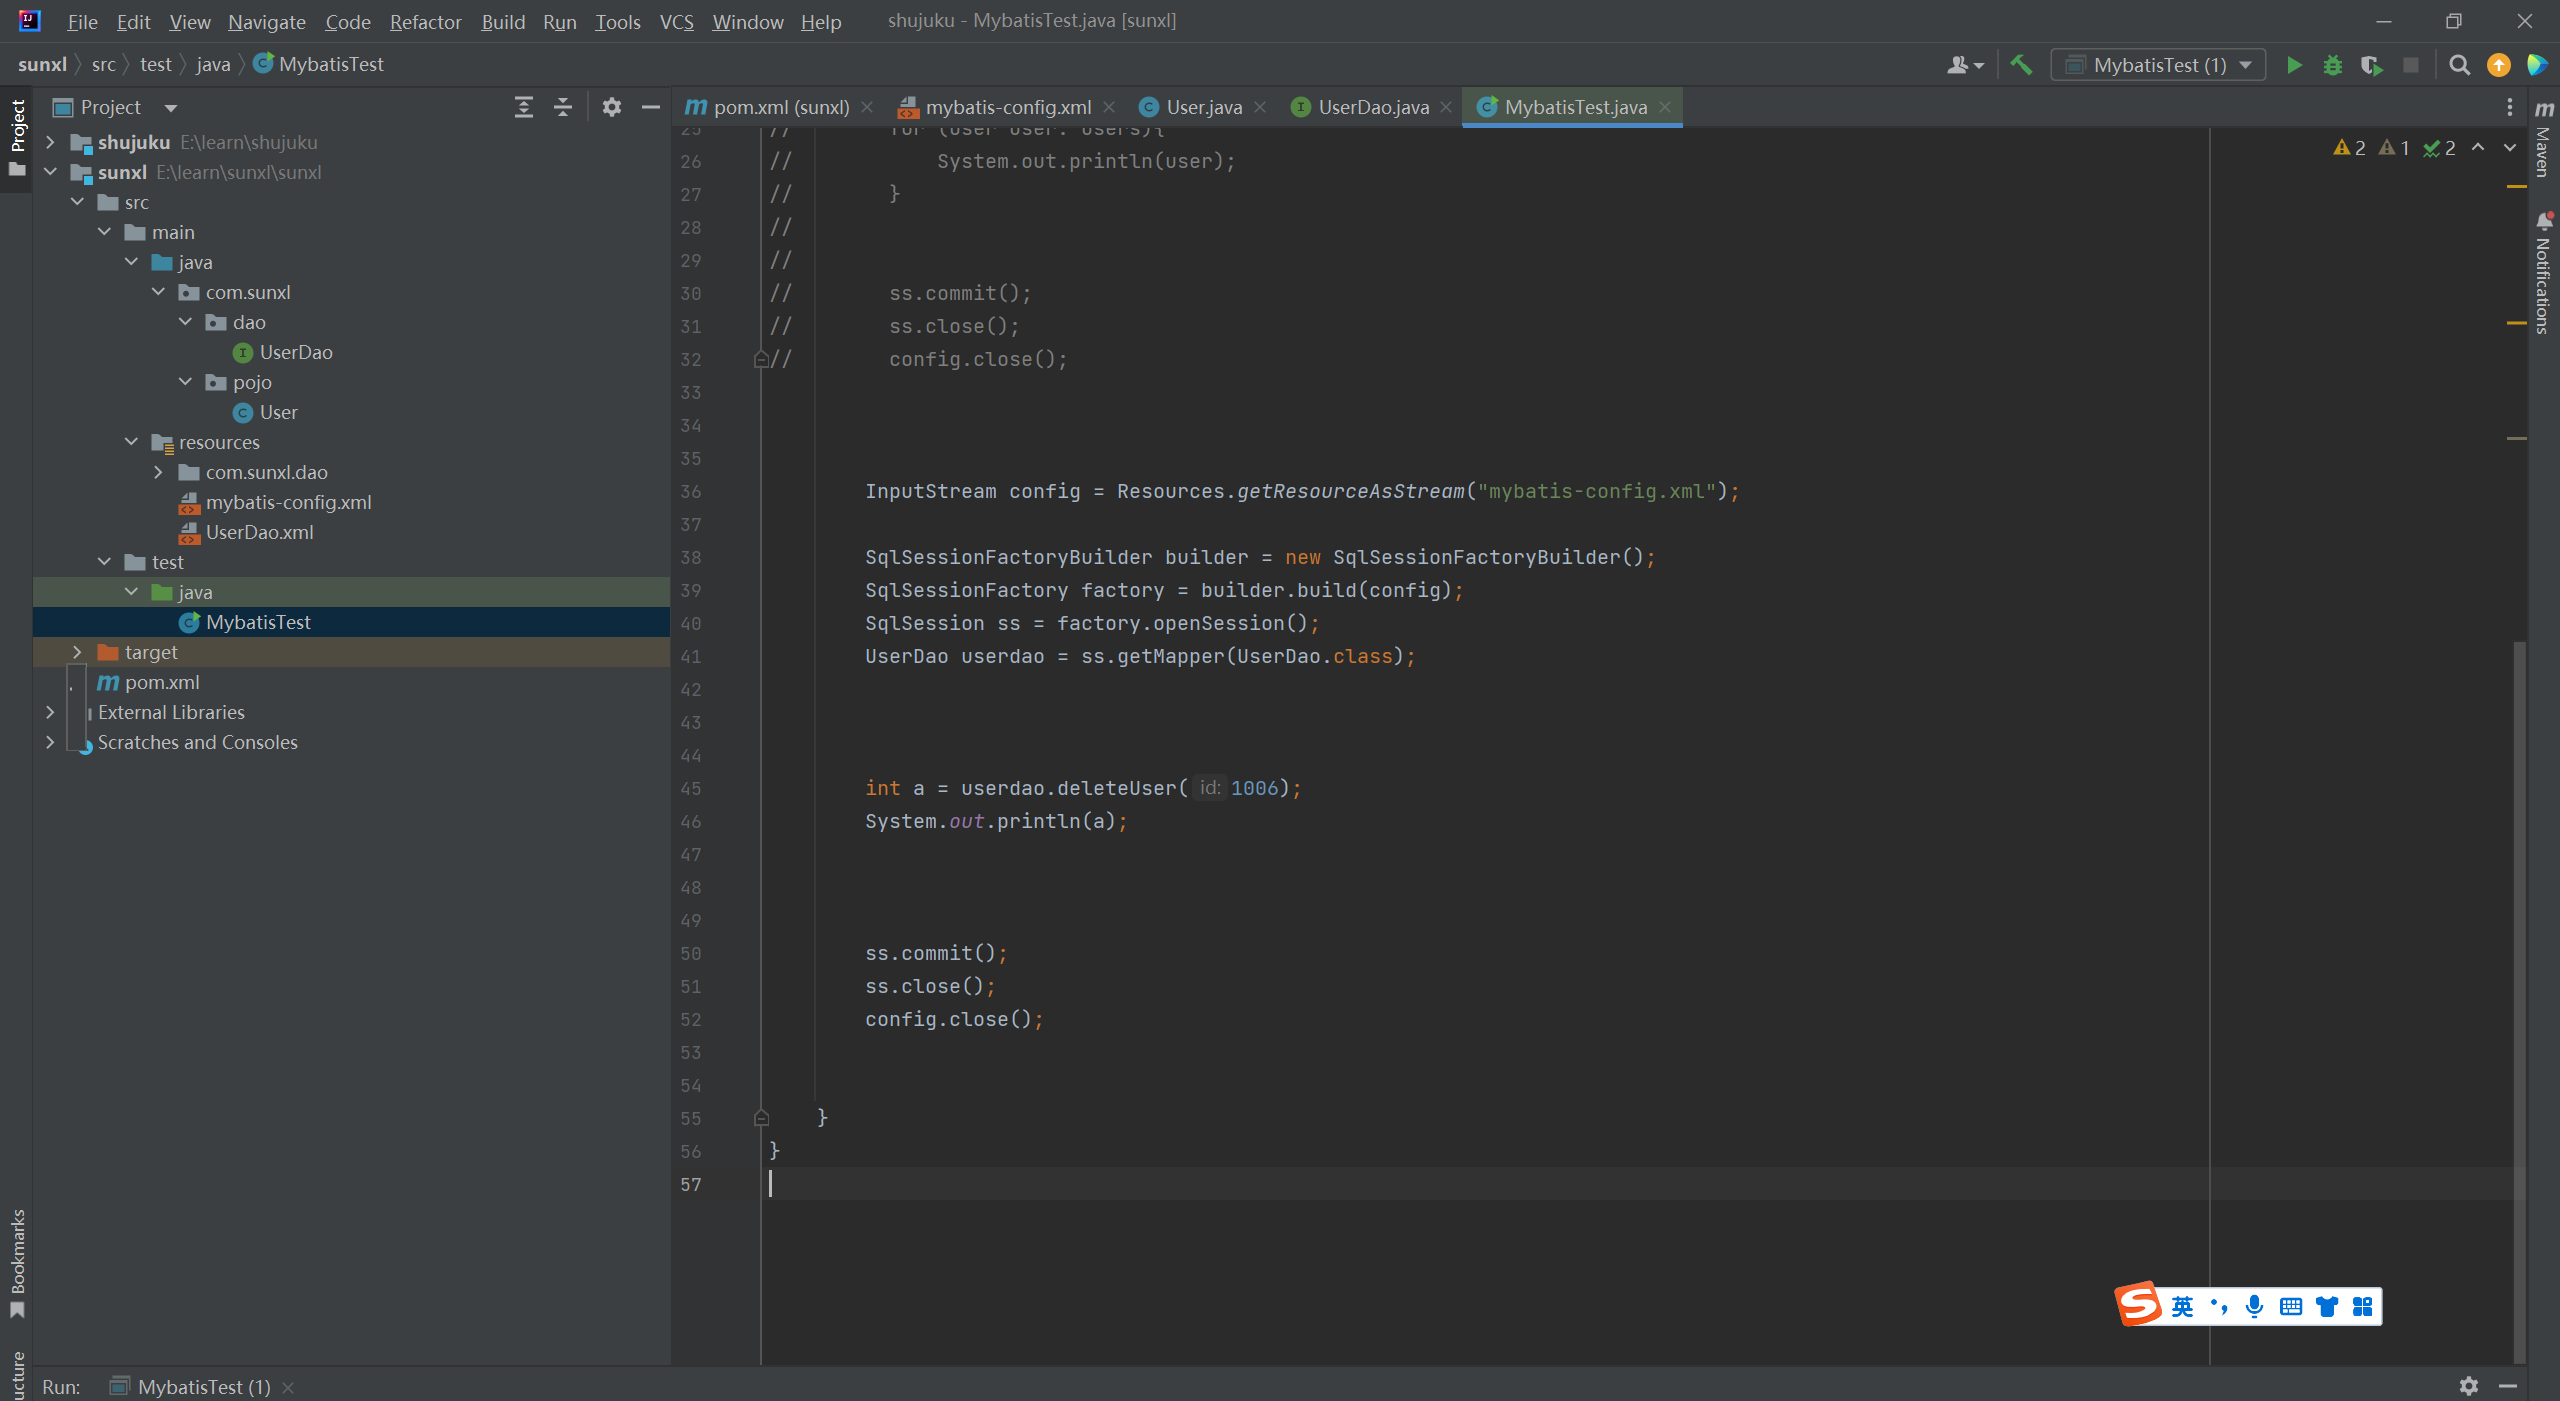Hide the Project tool window
Image resolution: width=2560 pixels, height=1401 pixels.
[651, 107]
